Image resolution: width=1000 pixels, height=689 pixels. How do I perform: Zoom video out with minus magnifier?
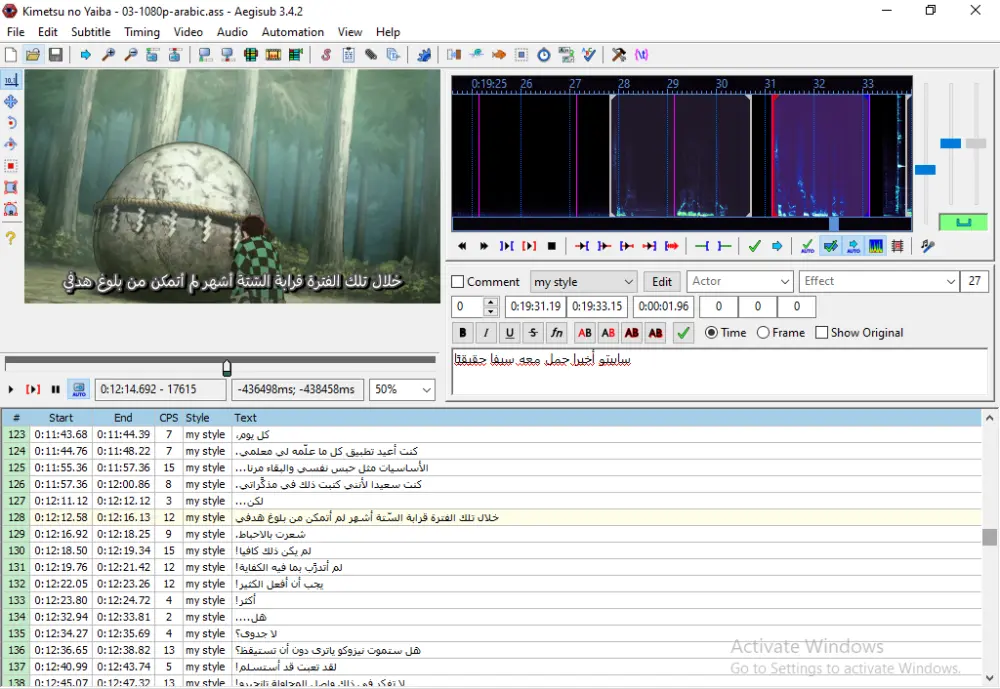point(131,55)
